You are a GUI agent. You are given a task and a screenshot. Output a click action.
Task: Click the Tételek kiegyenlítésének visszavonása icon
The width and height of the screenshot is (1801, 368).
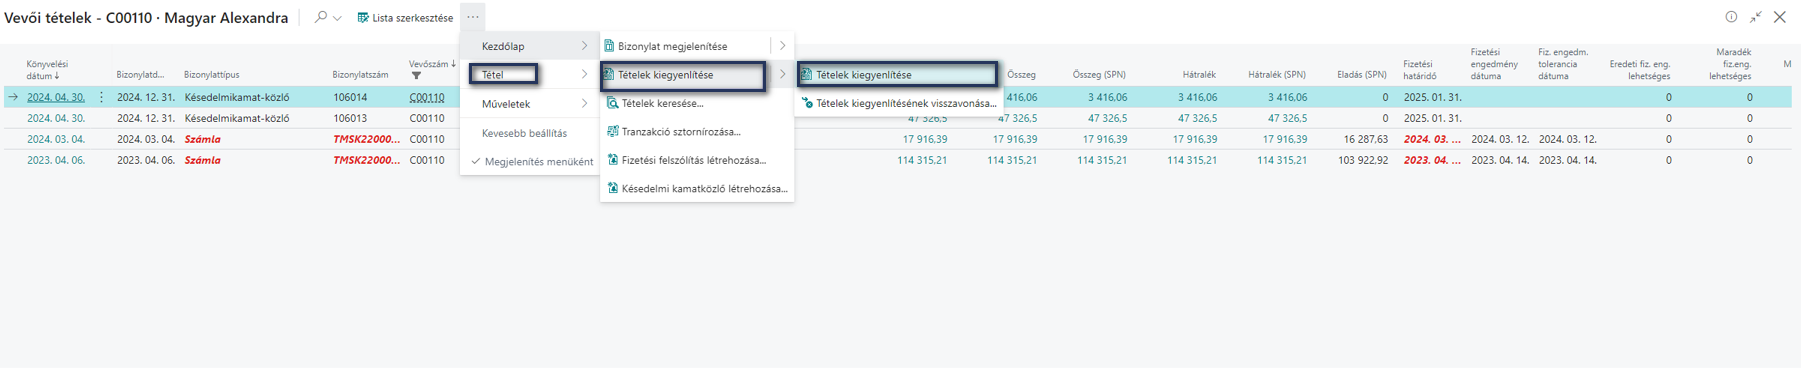pyautogui.click(x=807, y=103)
